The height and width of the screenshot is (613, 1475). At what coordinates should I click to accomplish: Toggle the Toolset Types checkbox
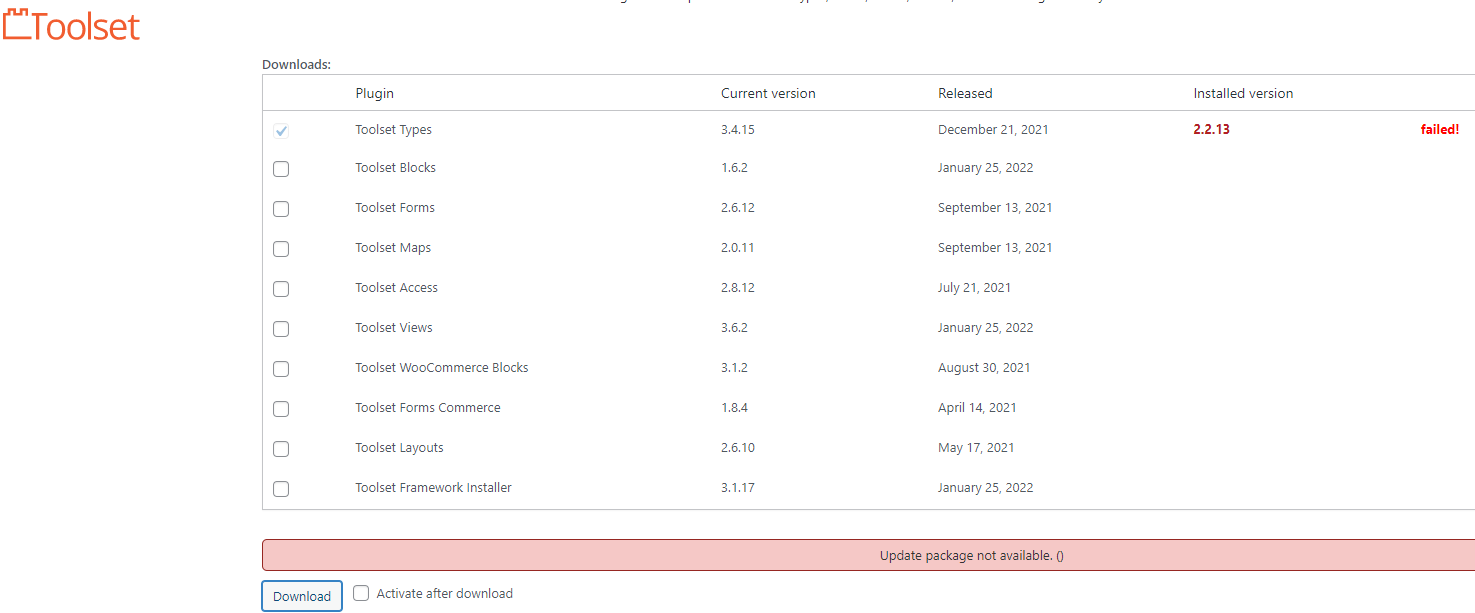pos(281,131)
